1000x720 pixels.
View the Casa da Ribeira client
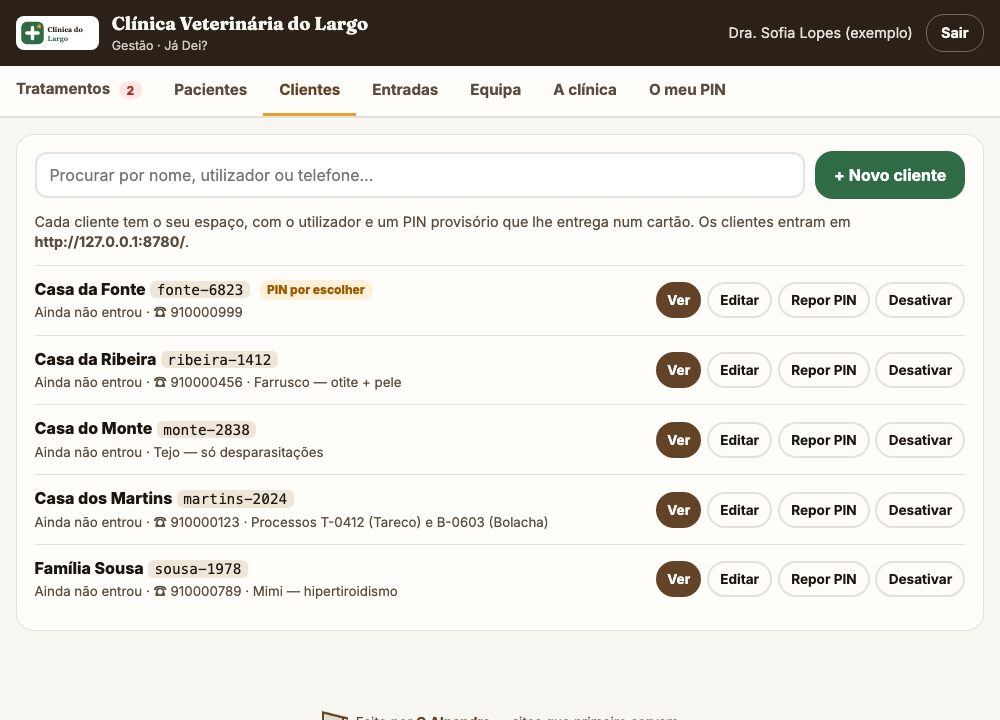678,371
